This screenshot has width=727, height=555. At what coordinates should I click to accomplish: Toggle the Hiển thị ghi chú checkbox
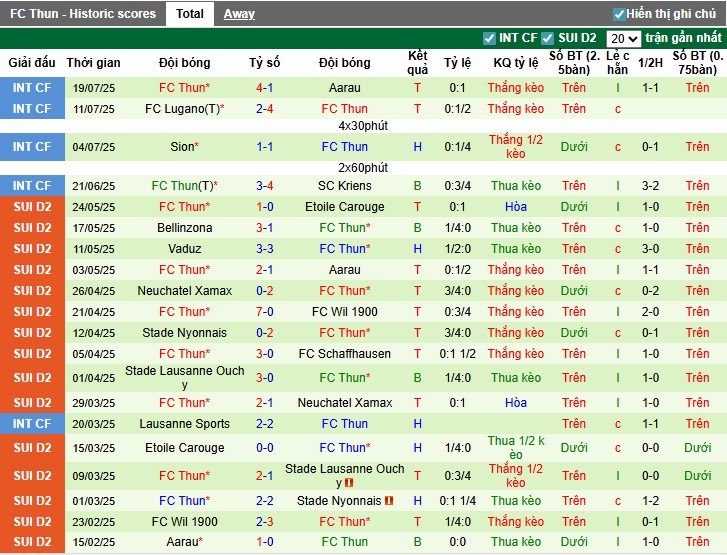[619, 14]
